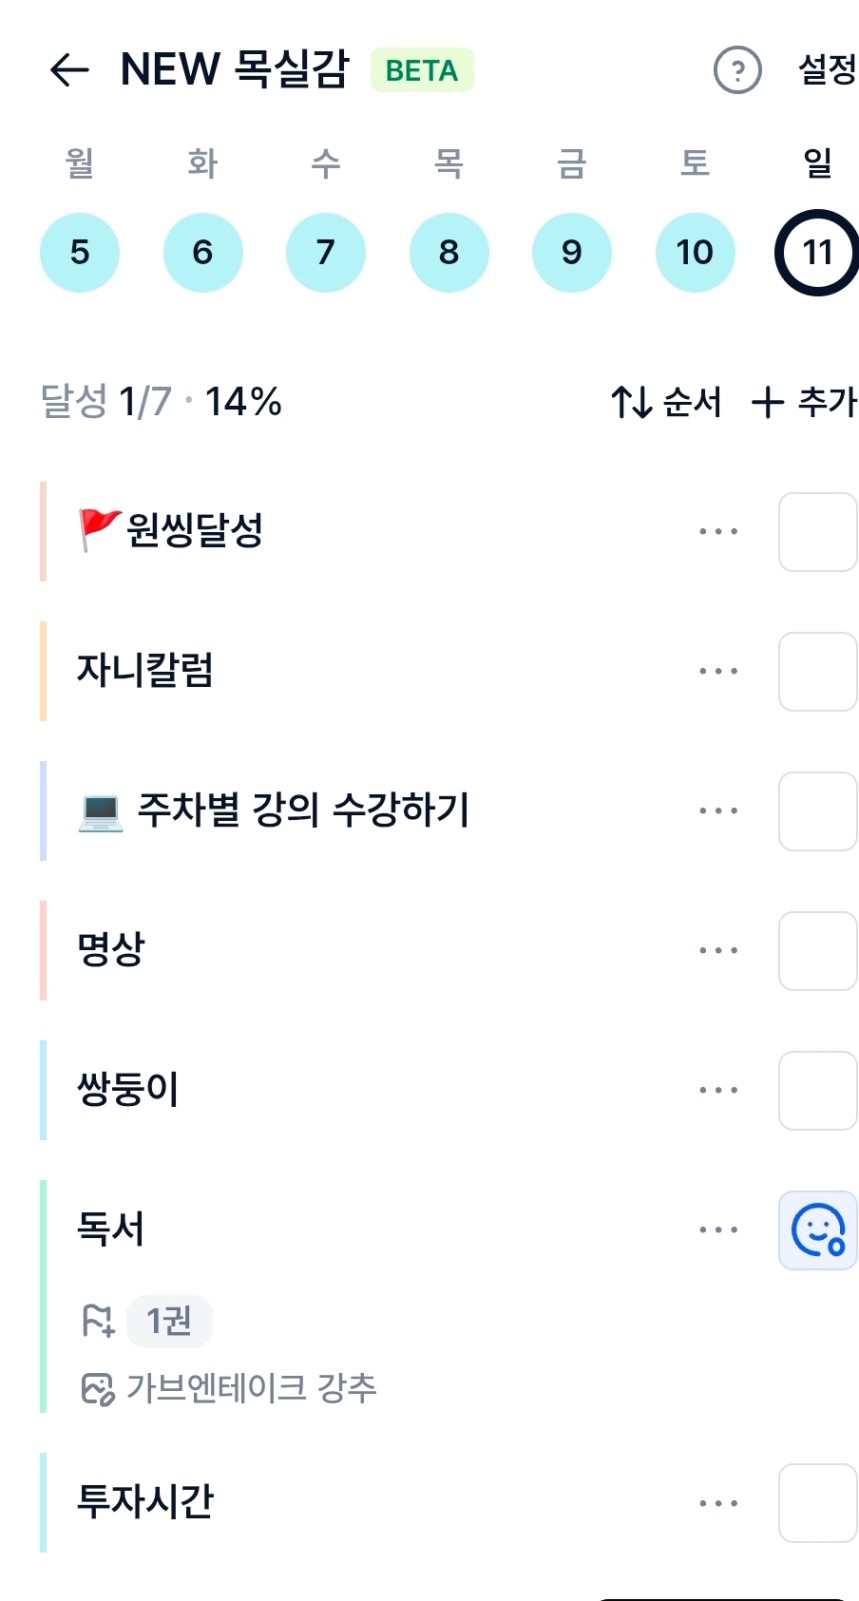Open three-dot menu for 원씽달성
Viewport: 859px width, 1601px height.
718,531
